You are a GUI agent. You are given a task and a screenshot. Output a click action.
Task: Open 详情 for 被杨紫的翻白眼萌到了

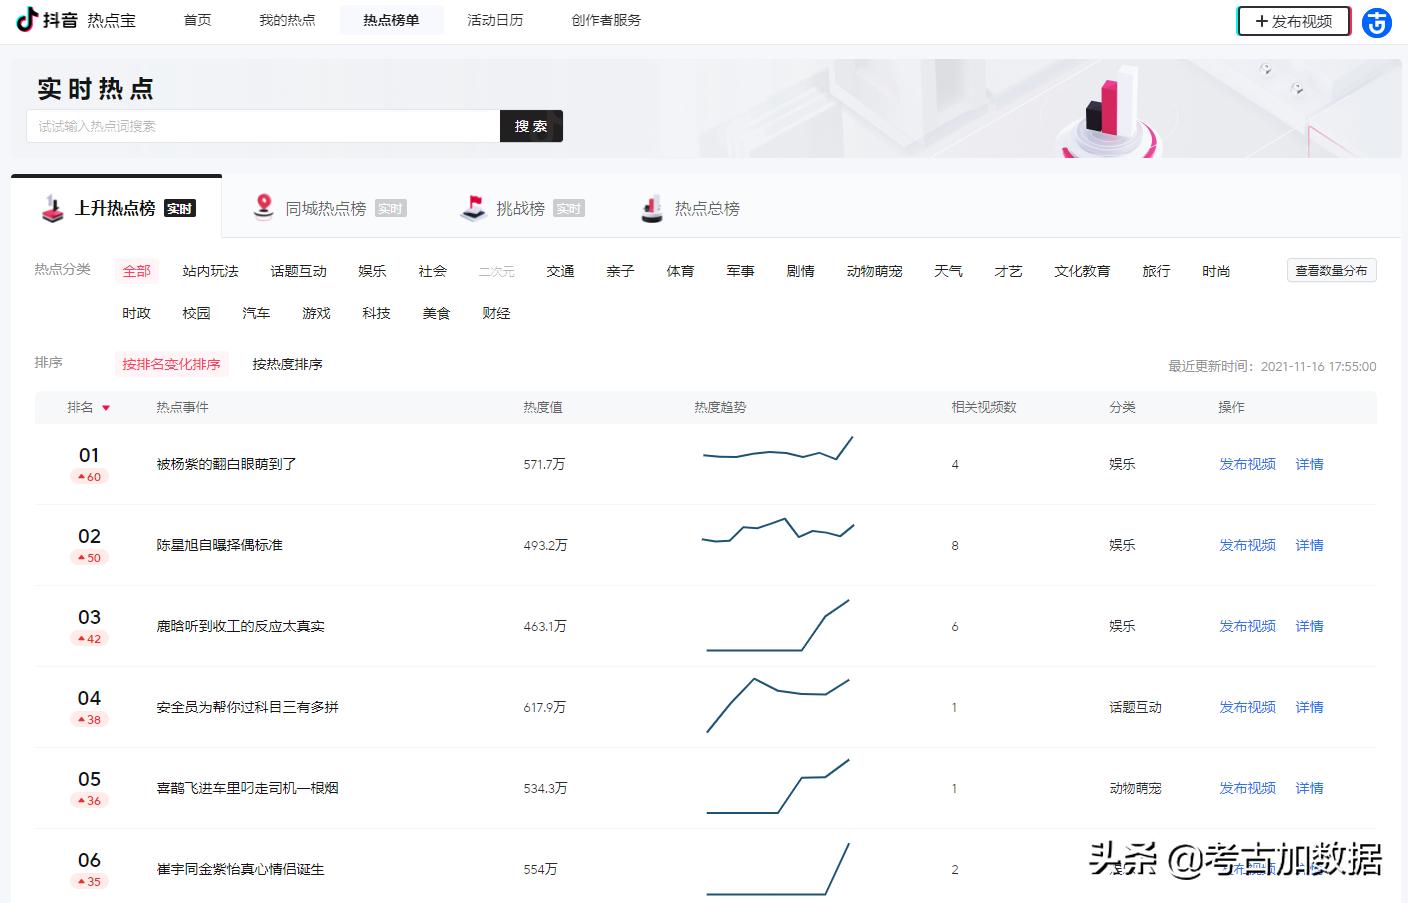click(x=1309, y=464)
